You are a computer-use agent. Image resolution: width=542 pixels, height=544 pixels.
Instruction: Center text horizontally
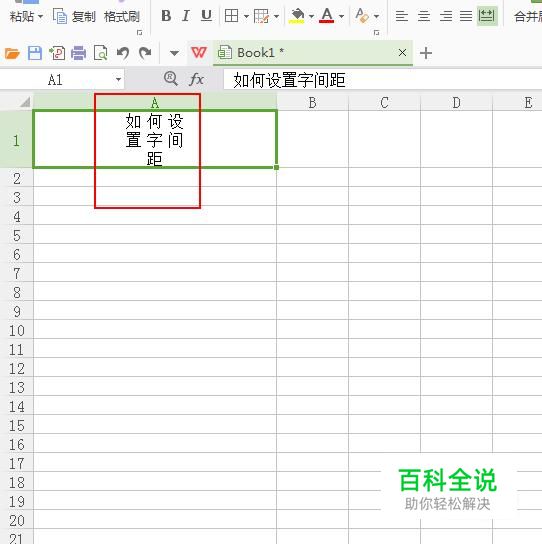coord(424,16)
